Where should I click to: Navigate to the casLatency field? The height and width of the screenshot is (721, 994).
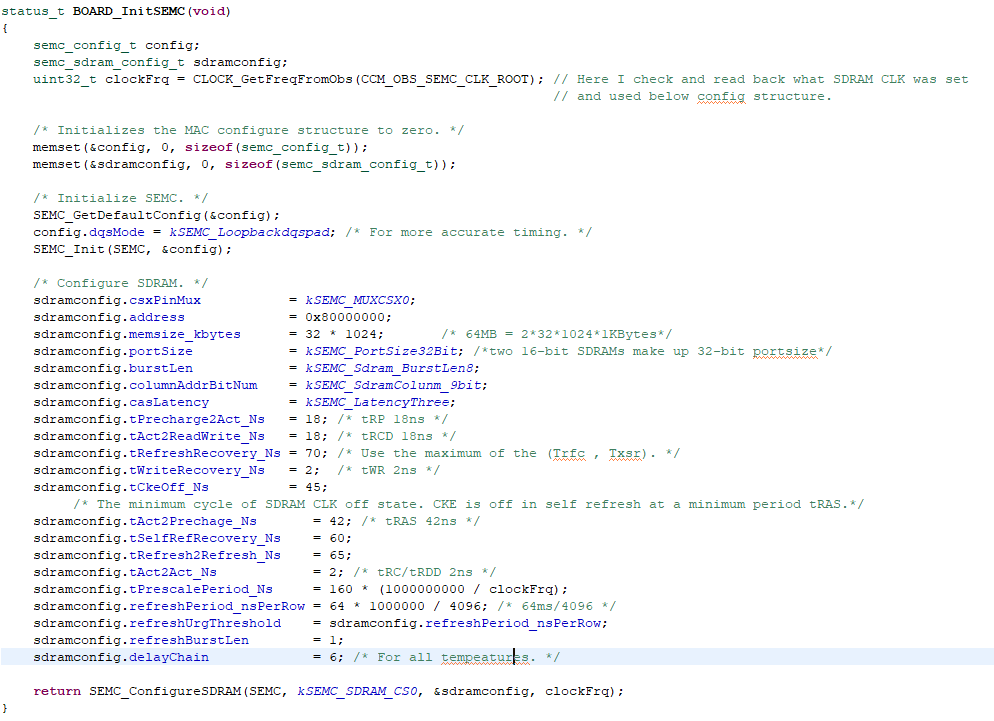coord(168,402)
